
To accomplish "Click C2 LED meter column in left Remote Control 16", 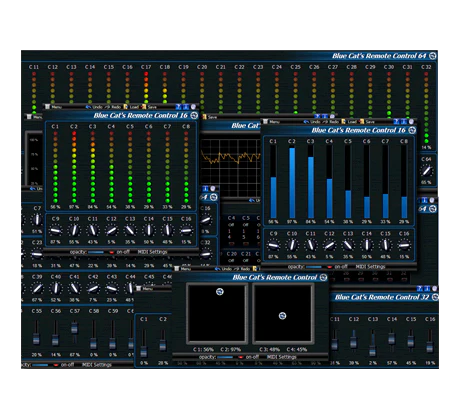I will click(74, 167).
